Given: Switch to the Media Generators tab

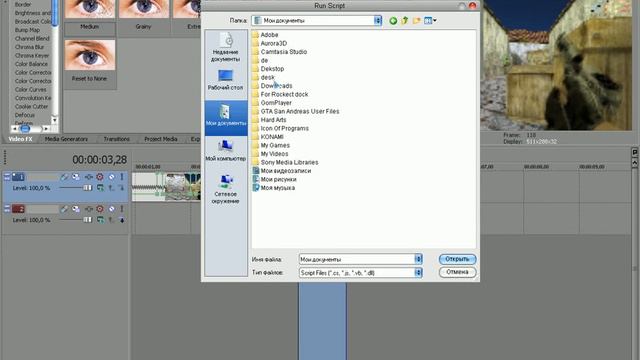Looking at the screenshot, I should 66,139.
